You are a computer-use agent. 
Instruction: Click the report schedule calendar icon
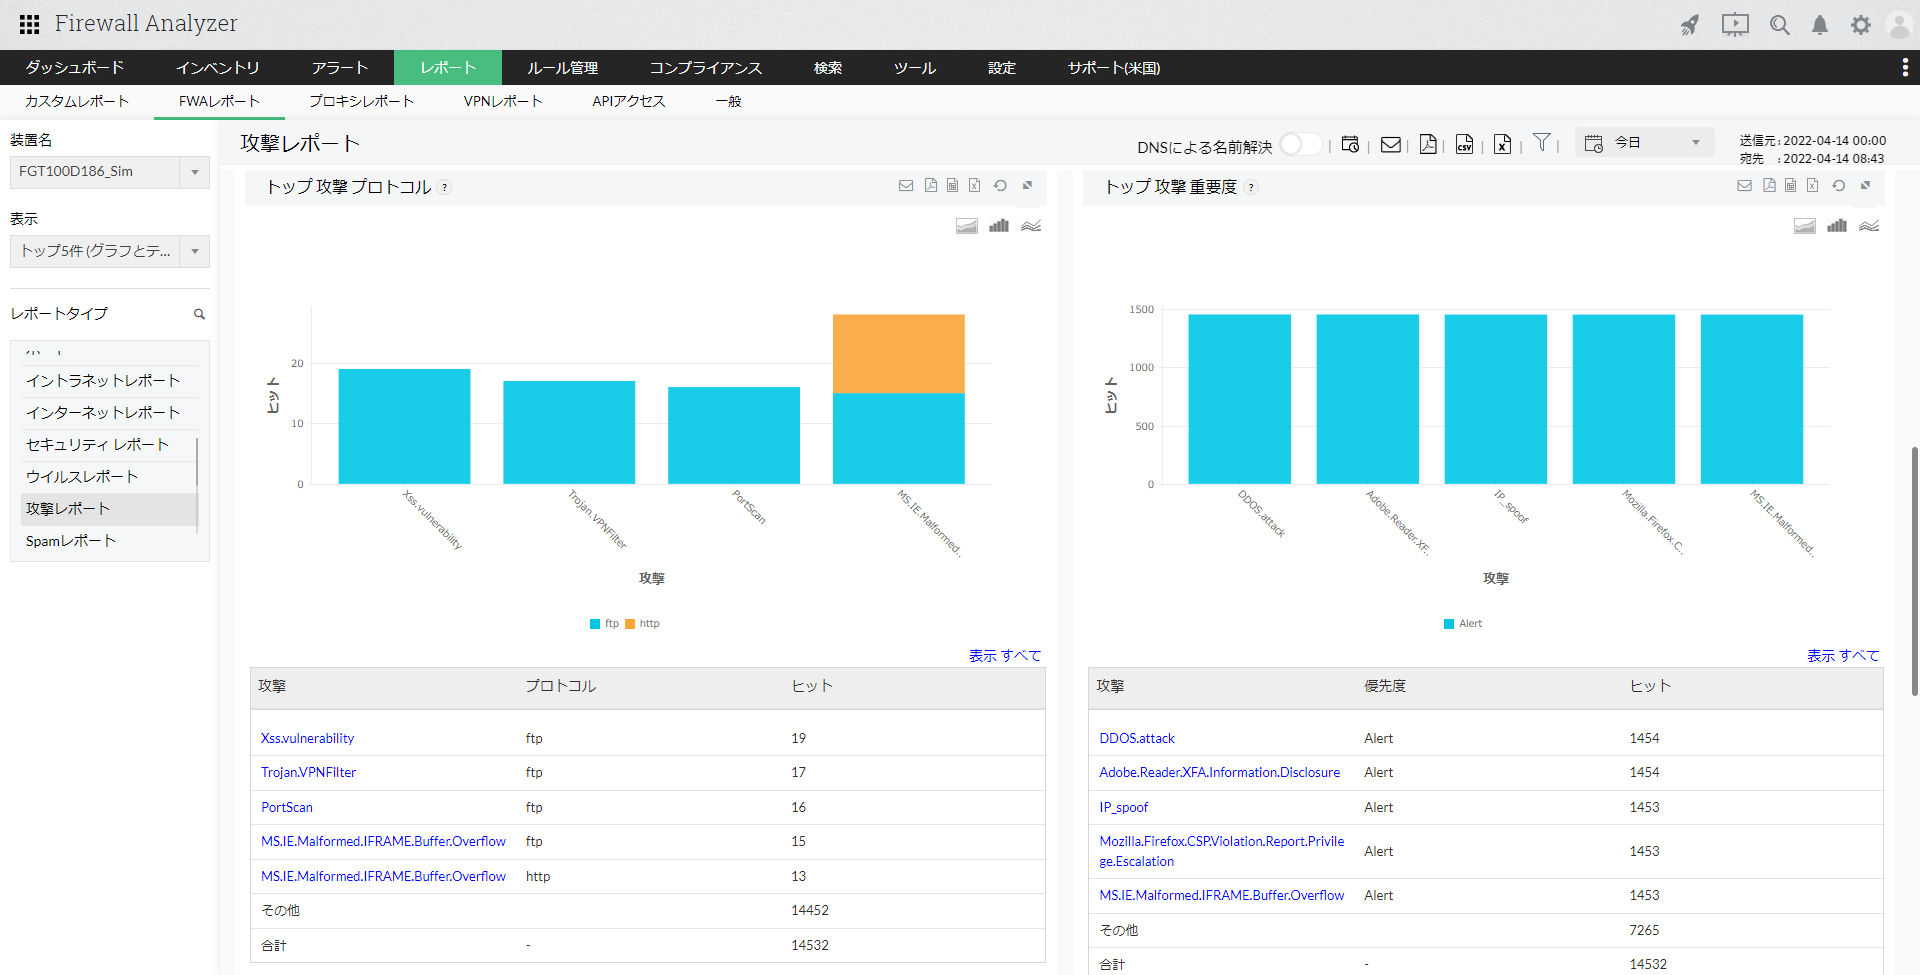point(1350,145)
